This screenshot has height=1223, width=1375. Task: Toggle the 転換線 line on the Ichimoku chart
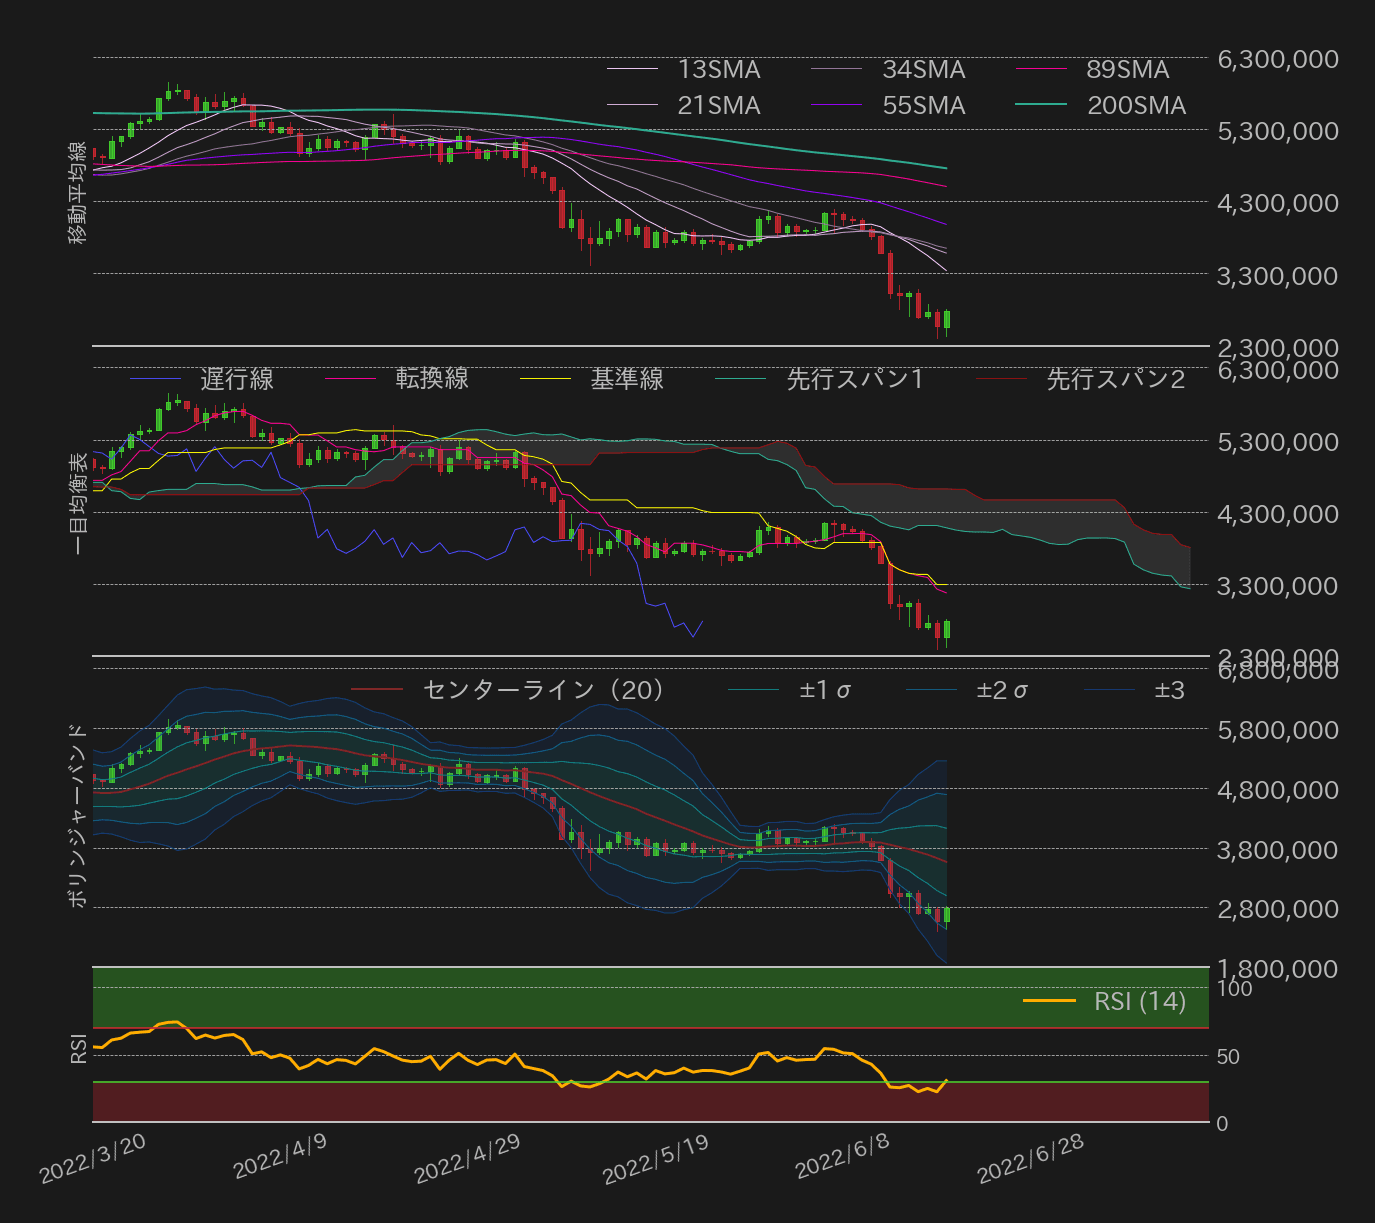[x=350, y=380]
